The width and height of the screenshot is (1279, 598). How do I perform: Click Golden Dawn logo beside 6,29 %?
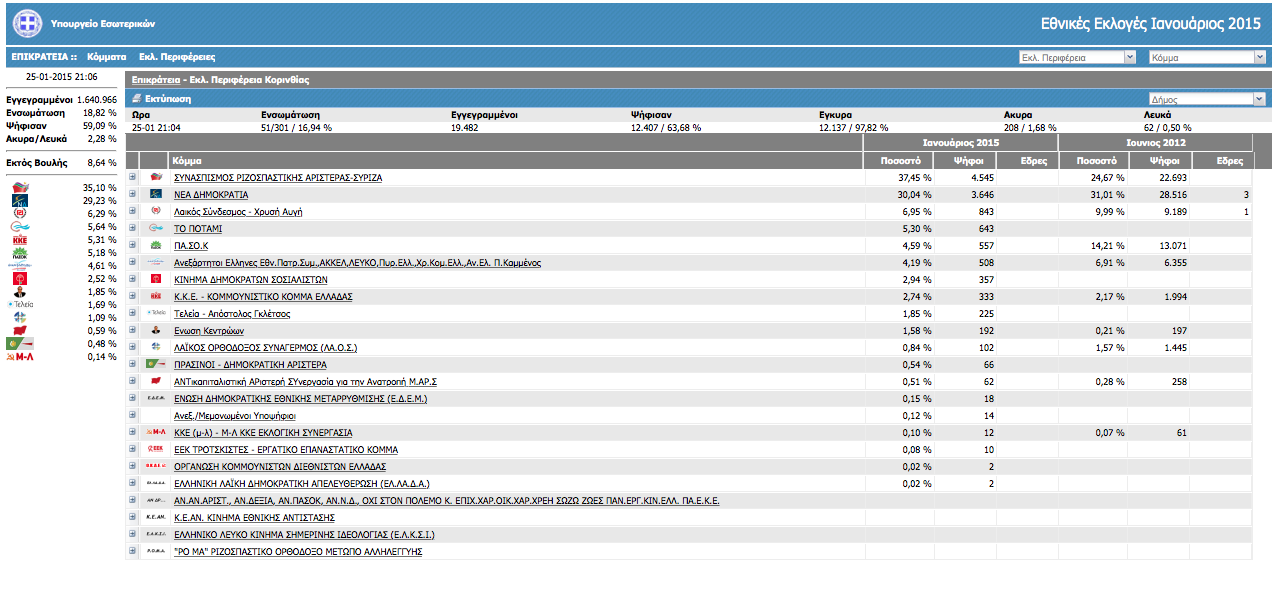20,214
